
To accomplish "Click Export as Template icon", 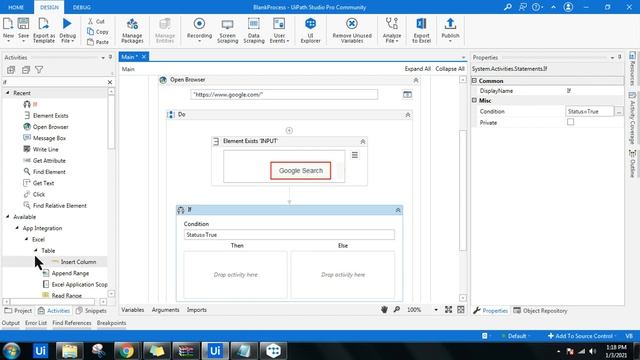I will click(44, 30).
